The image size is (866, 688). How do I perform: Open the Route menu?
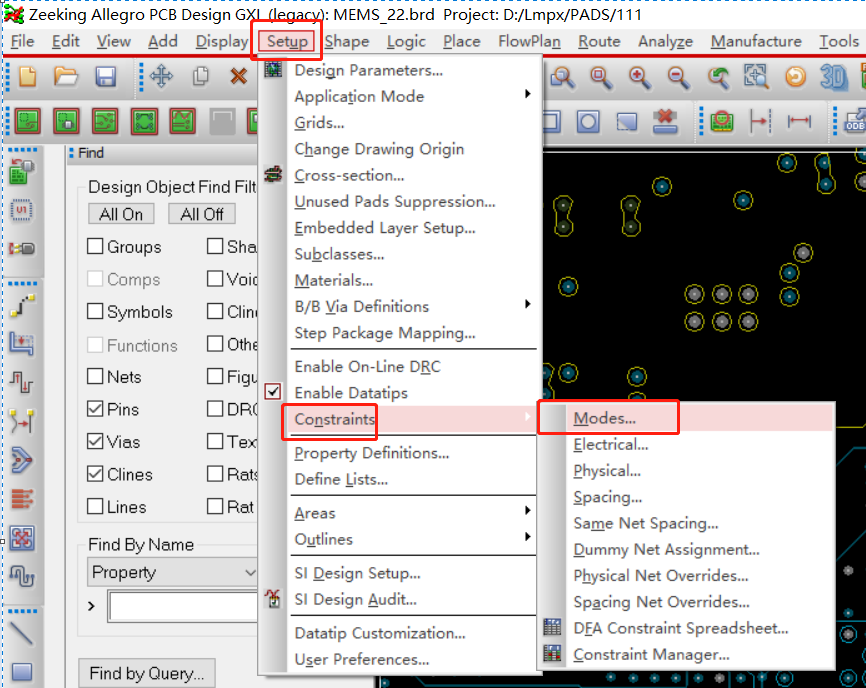click(x=599, y=41)
